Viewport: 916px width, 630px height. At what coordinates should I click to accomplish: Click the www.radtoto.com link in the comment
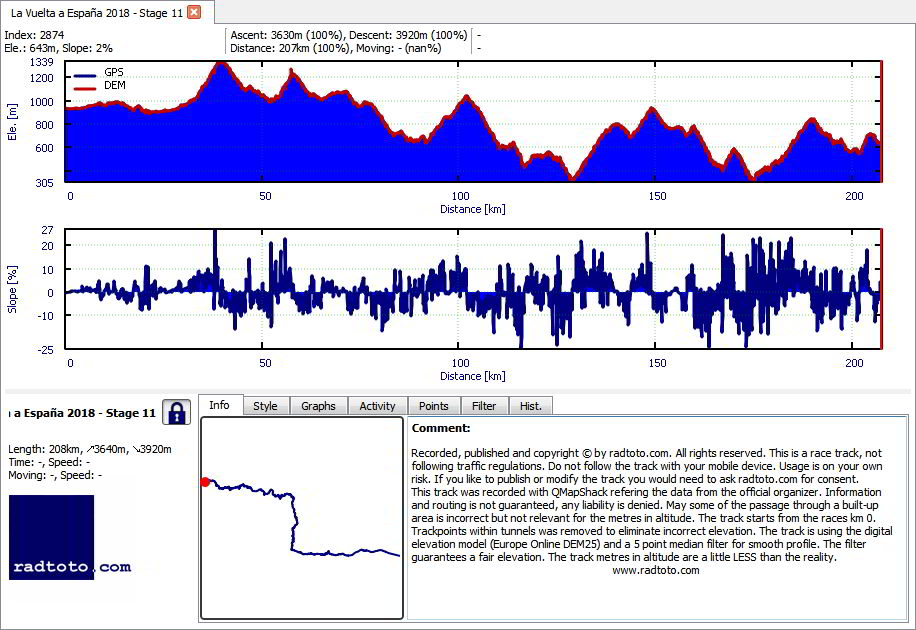tap(655, 570)
